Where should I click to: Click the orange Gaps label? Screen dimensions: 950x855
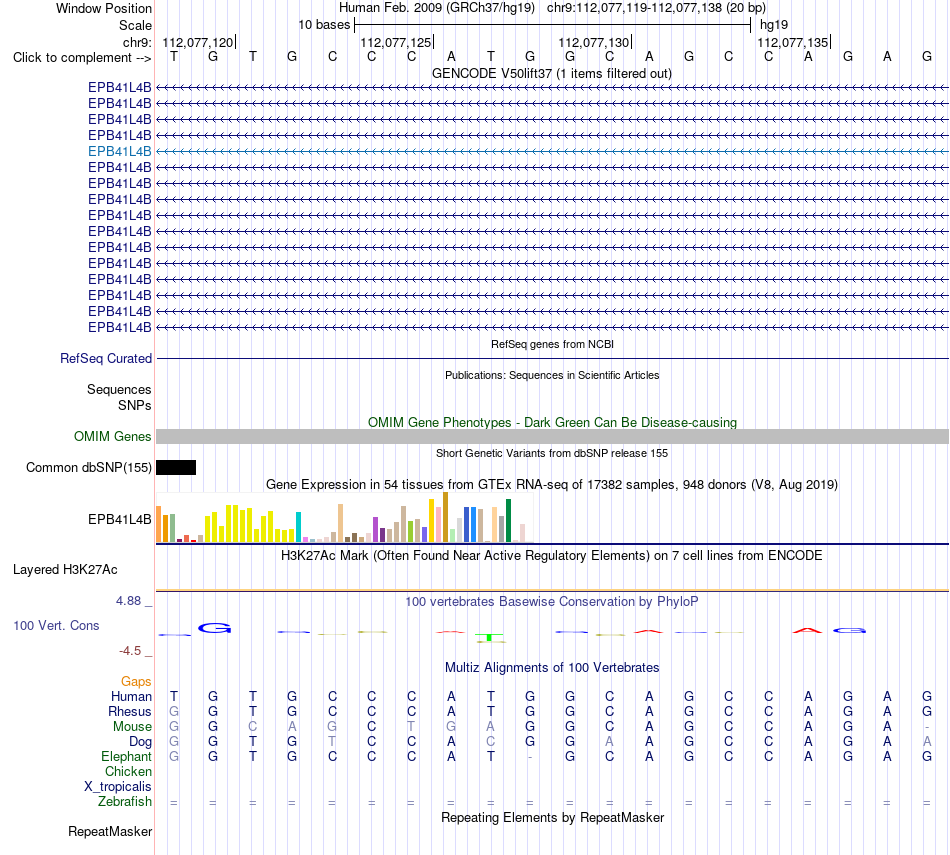[136, 682]
